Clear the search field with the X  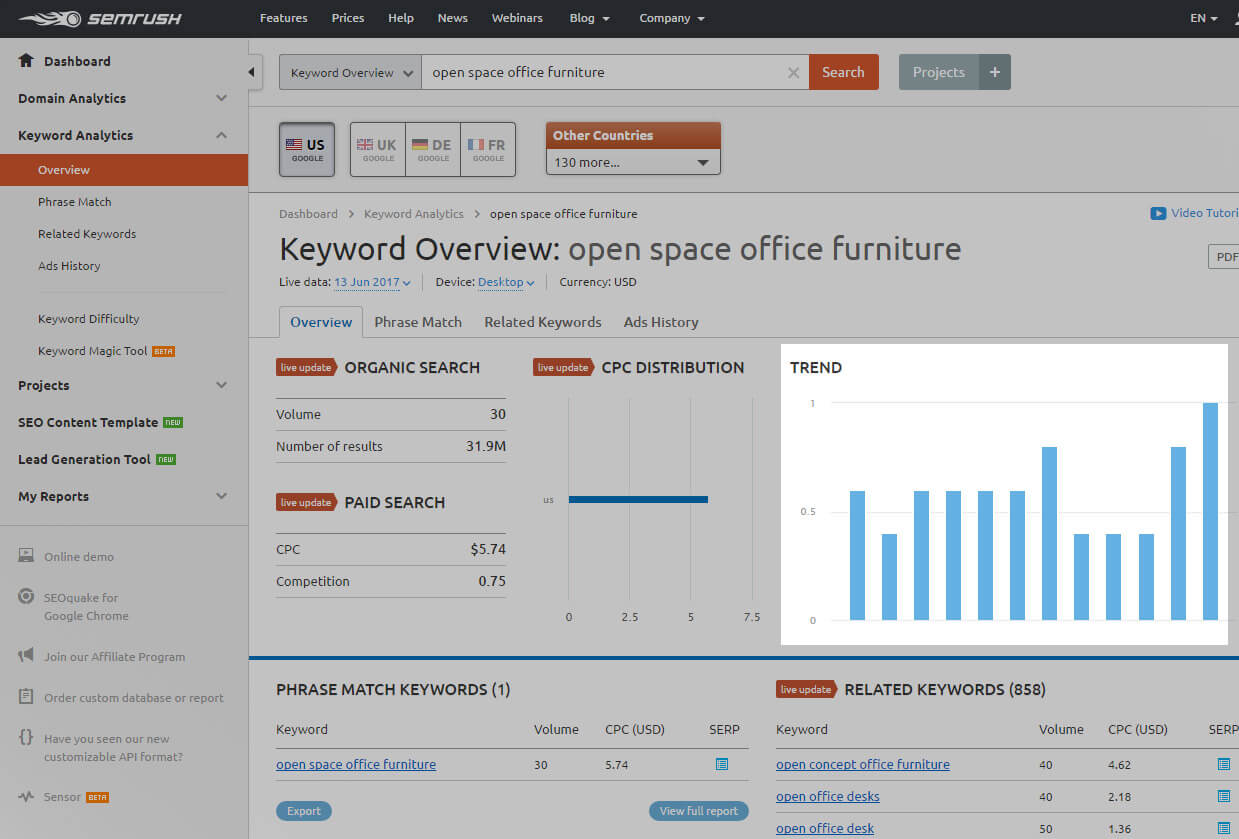793,72
